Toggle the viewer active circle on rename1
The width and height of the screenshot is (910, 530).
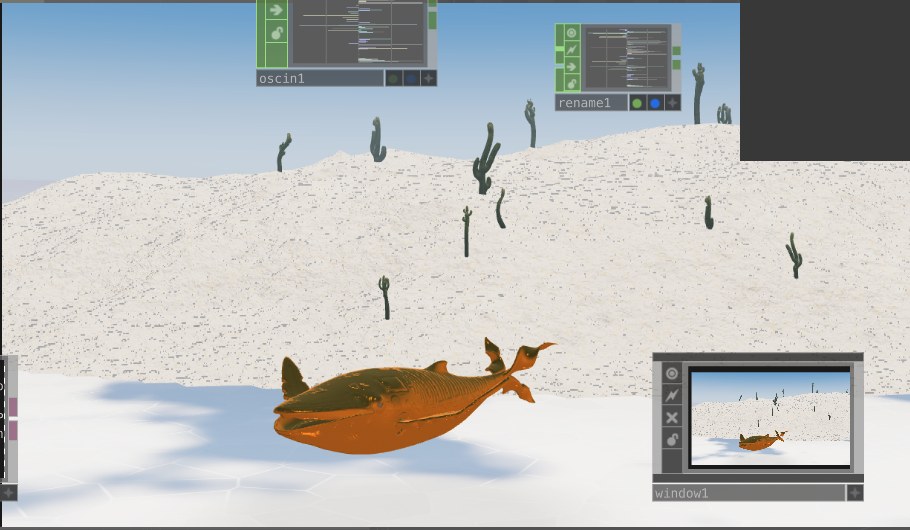(572, 33)
